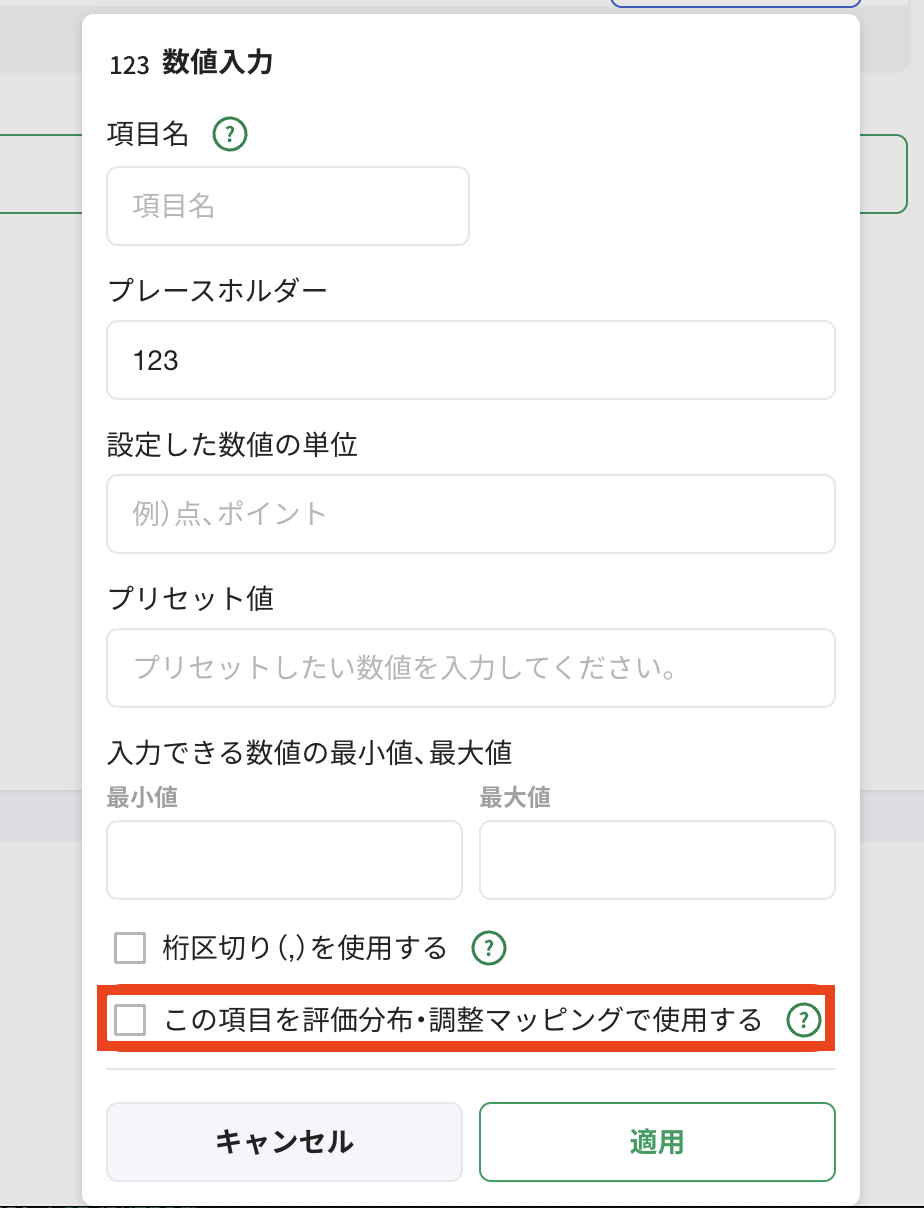The height and width of the screenshot is (1208, 924).
Task: Click the dimmed overlay outside the dialog
Action: pos(40,600)
